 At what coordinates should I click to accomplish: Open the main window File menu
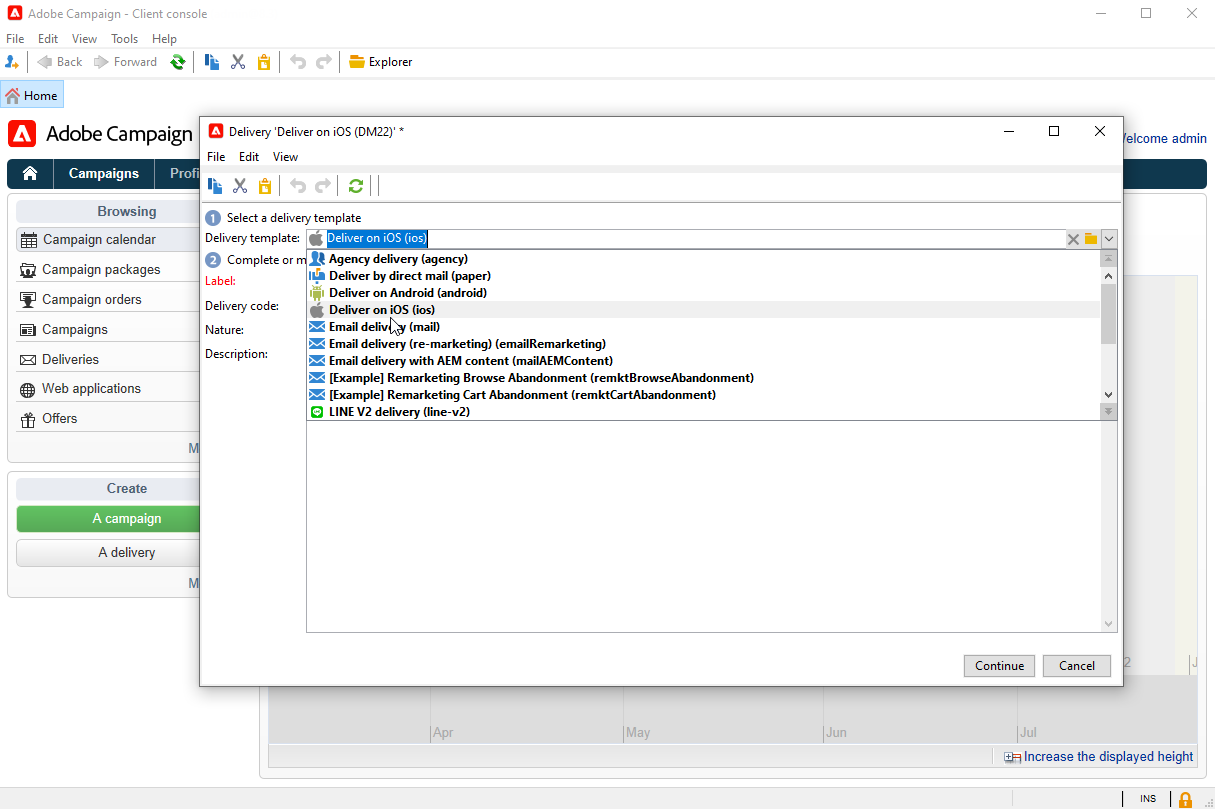click(15, 39)
